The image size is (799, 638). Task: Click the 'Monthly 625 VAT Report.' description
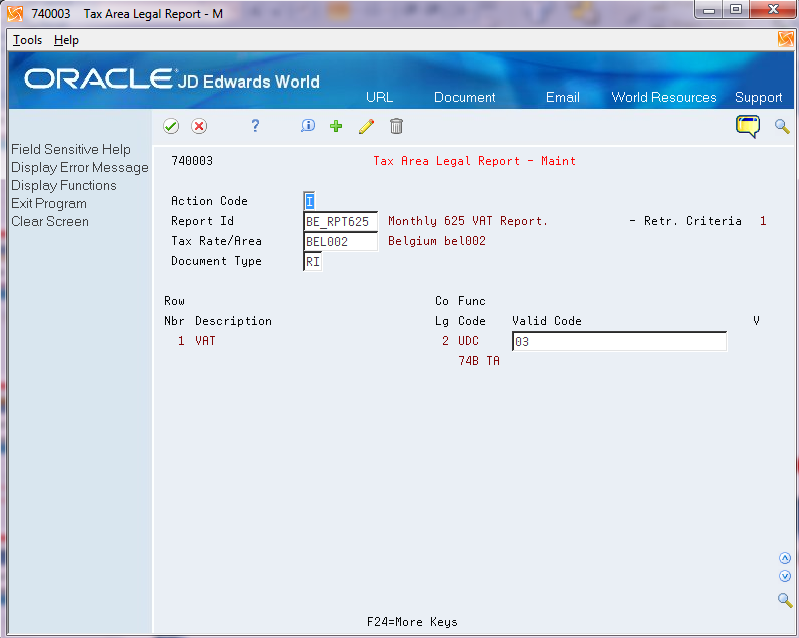click(468, 221)
